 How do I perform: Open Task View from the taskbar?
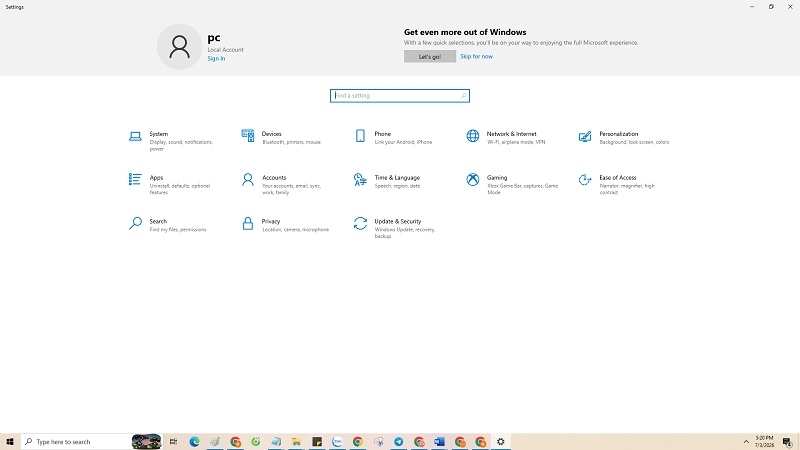173,441
